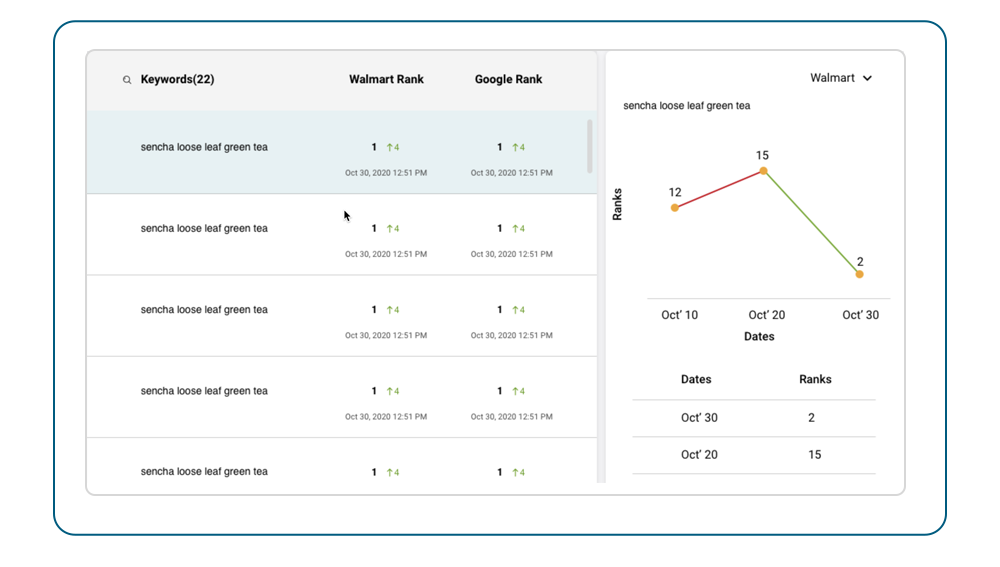1000x567 pixels.
Task: Click rank value 15 in the table
Action: [x=814, y=455]
